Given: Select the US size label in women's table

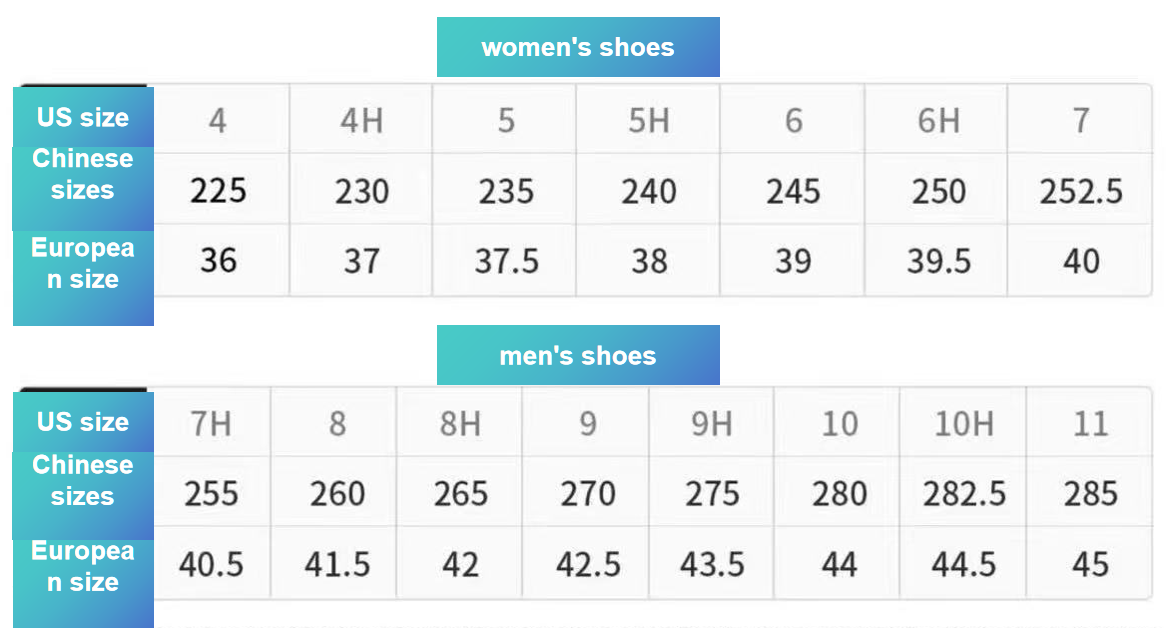Looking at the screenshot, I should (x=83, y=117).
